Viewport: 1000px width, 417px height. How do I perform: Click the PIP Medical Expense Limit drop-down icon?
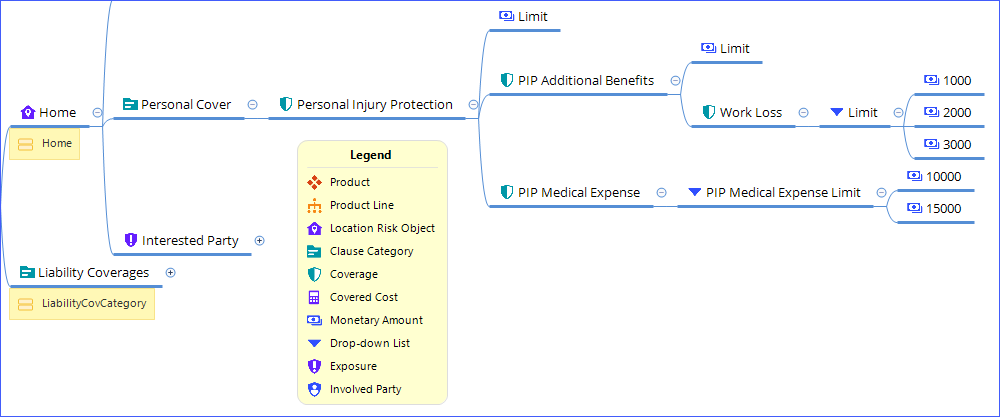695,192
